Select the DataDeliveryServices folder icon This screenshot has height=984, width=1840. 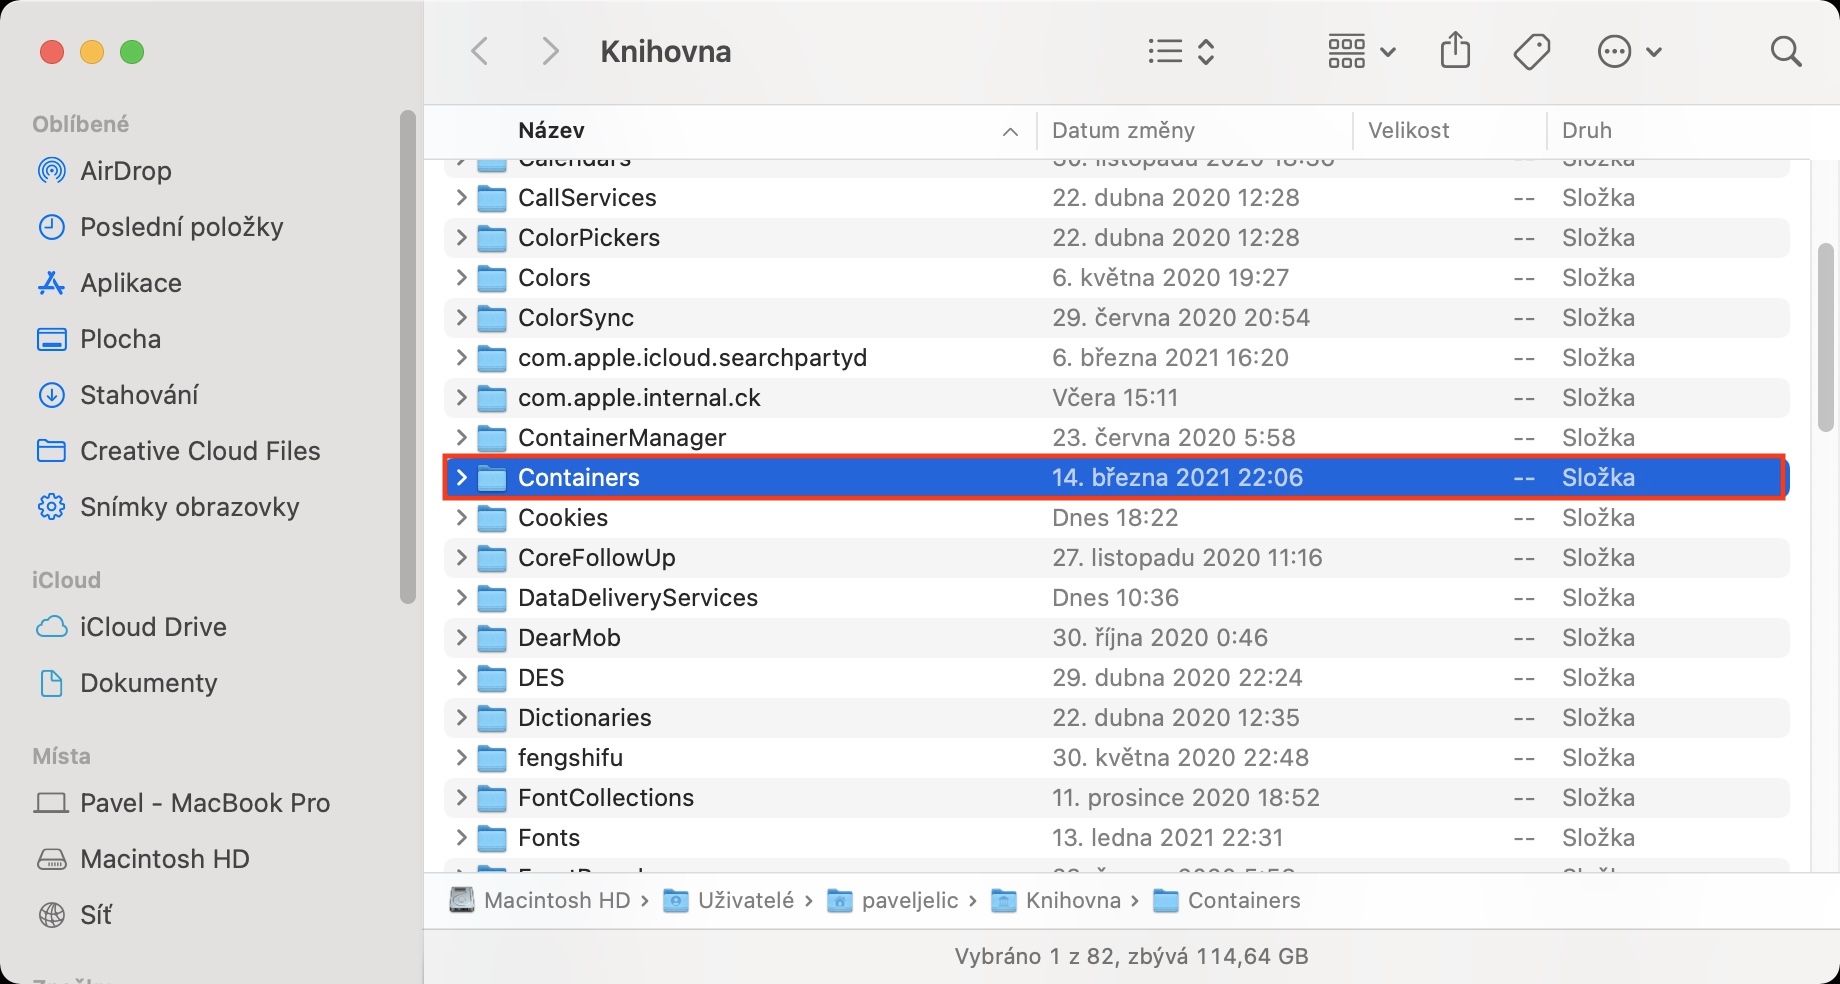pyautogui.click(x=492, y=598)
